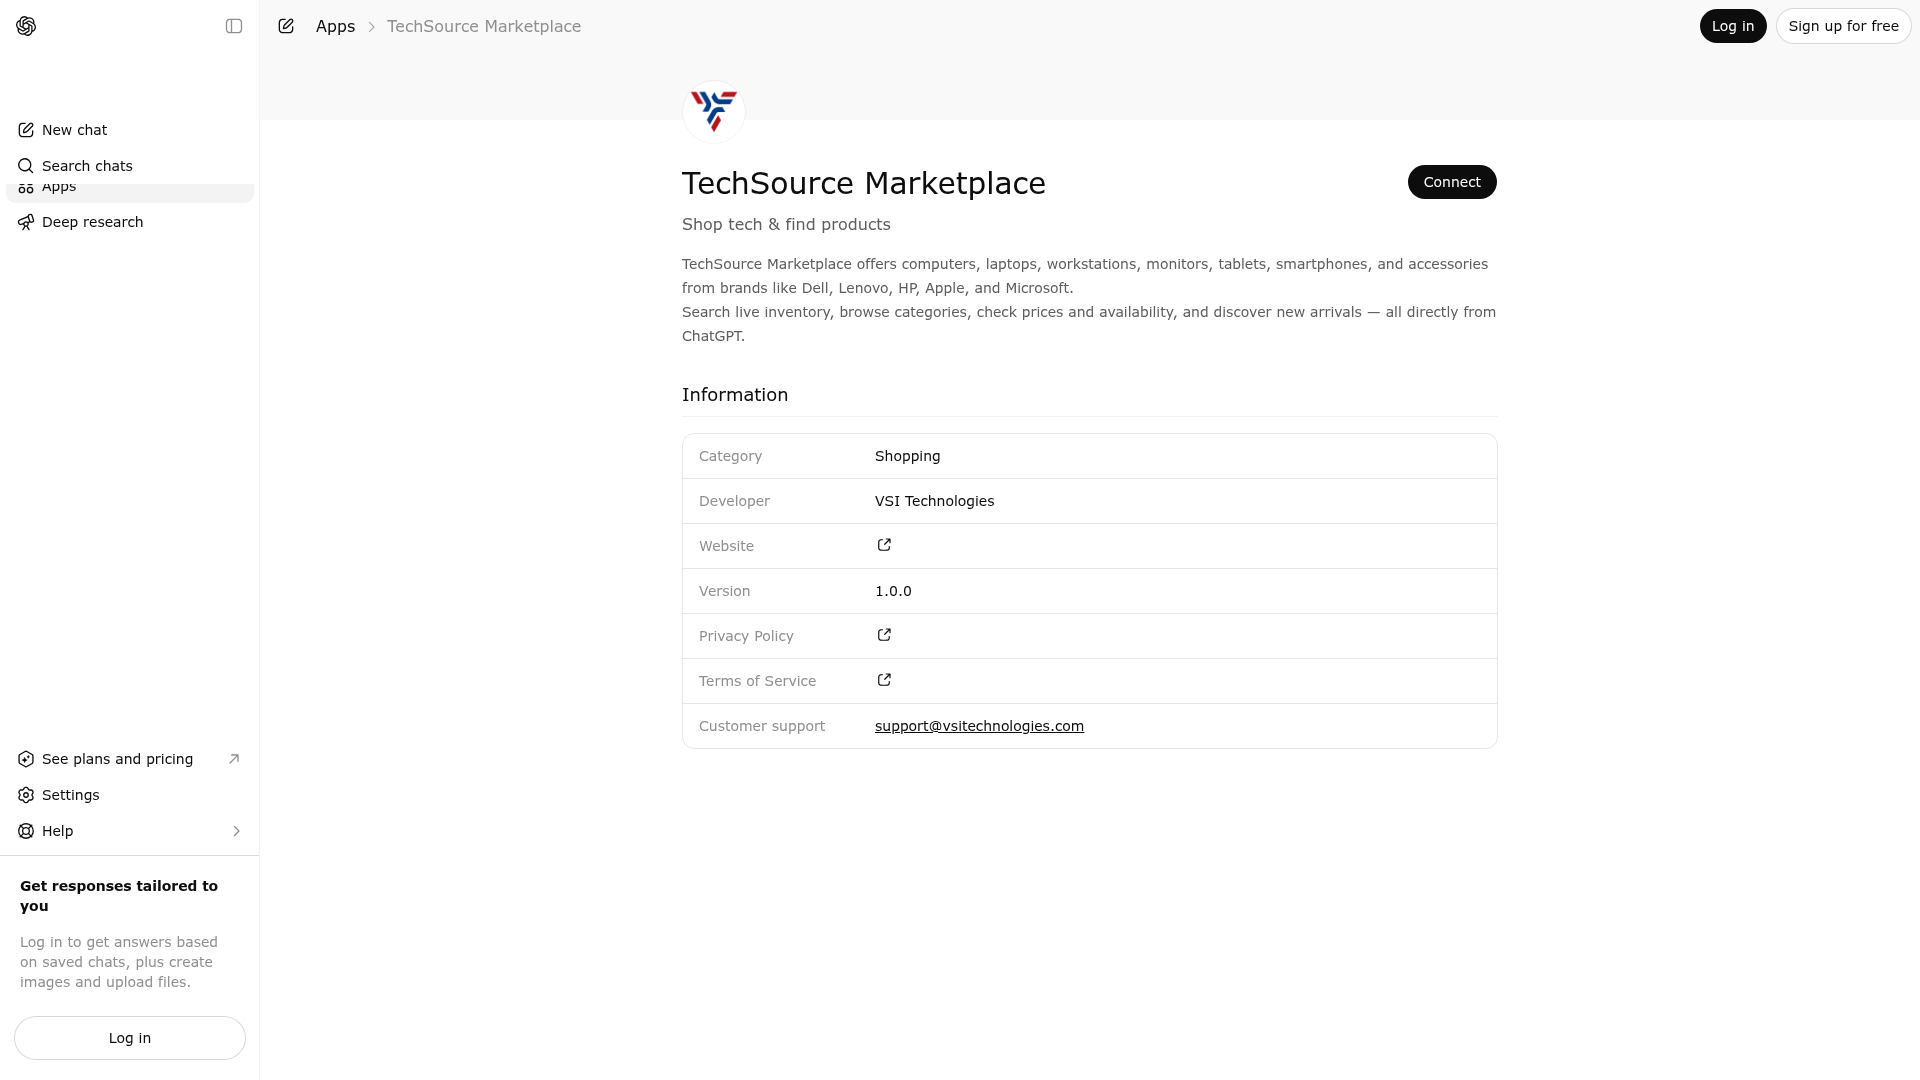
Task: Click the Help lifebuoy icon
Action: (26, 831)
